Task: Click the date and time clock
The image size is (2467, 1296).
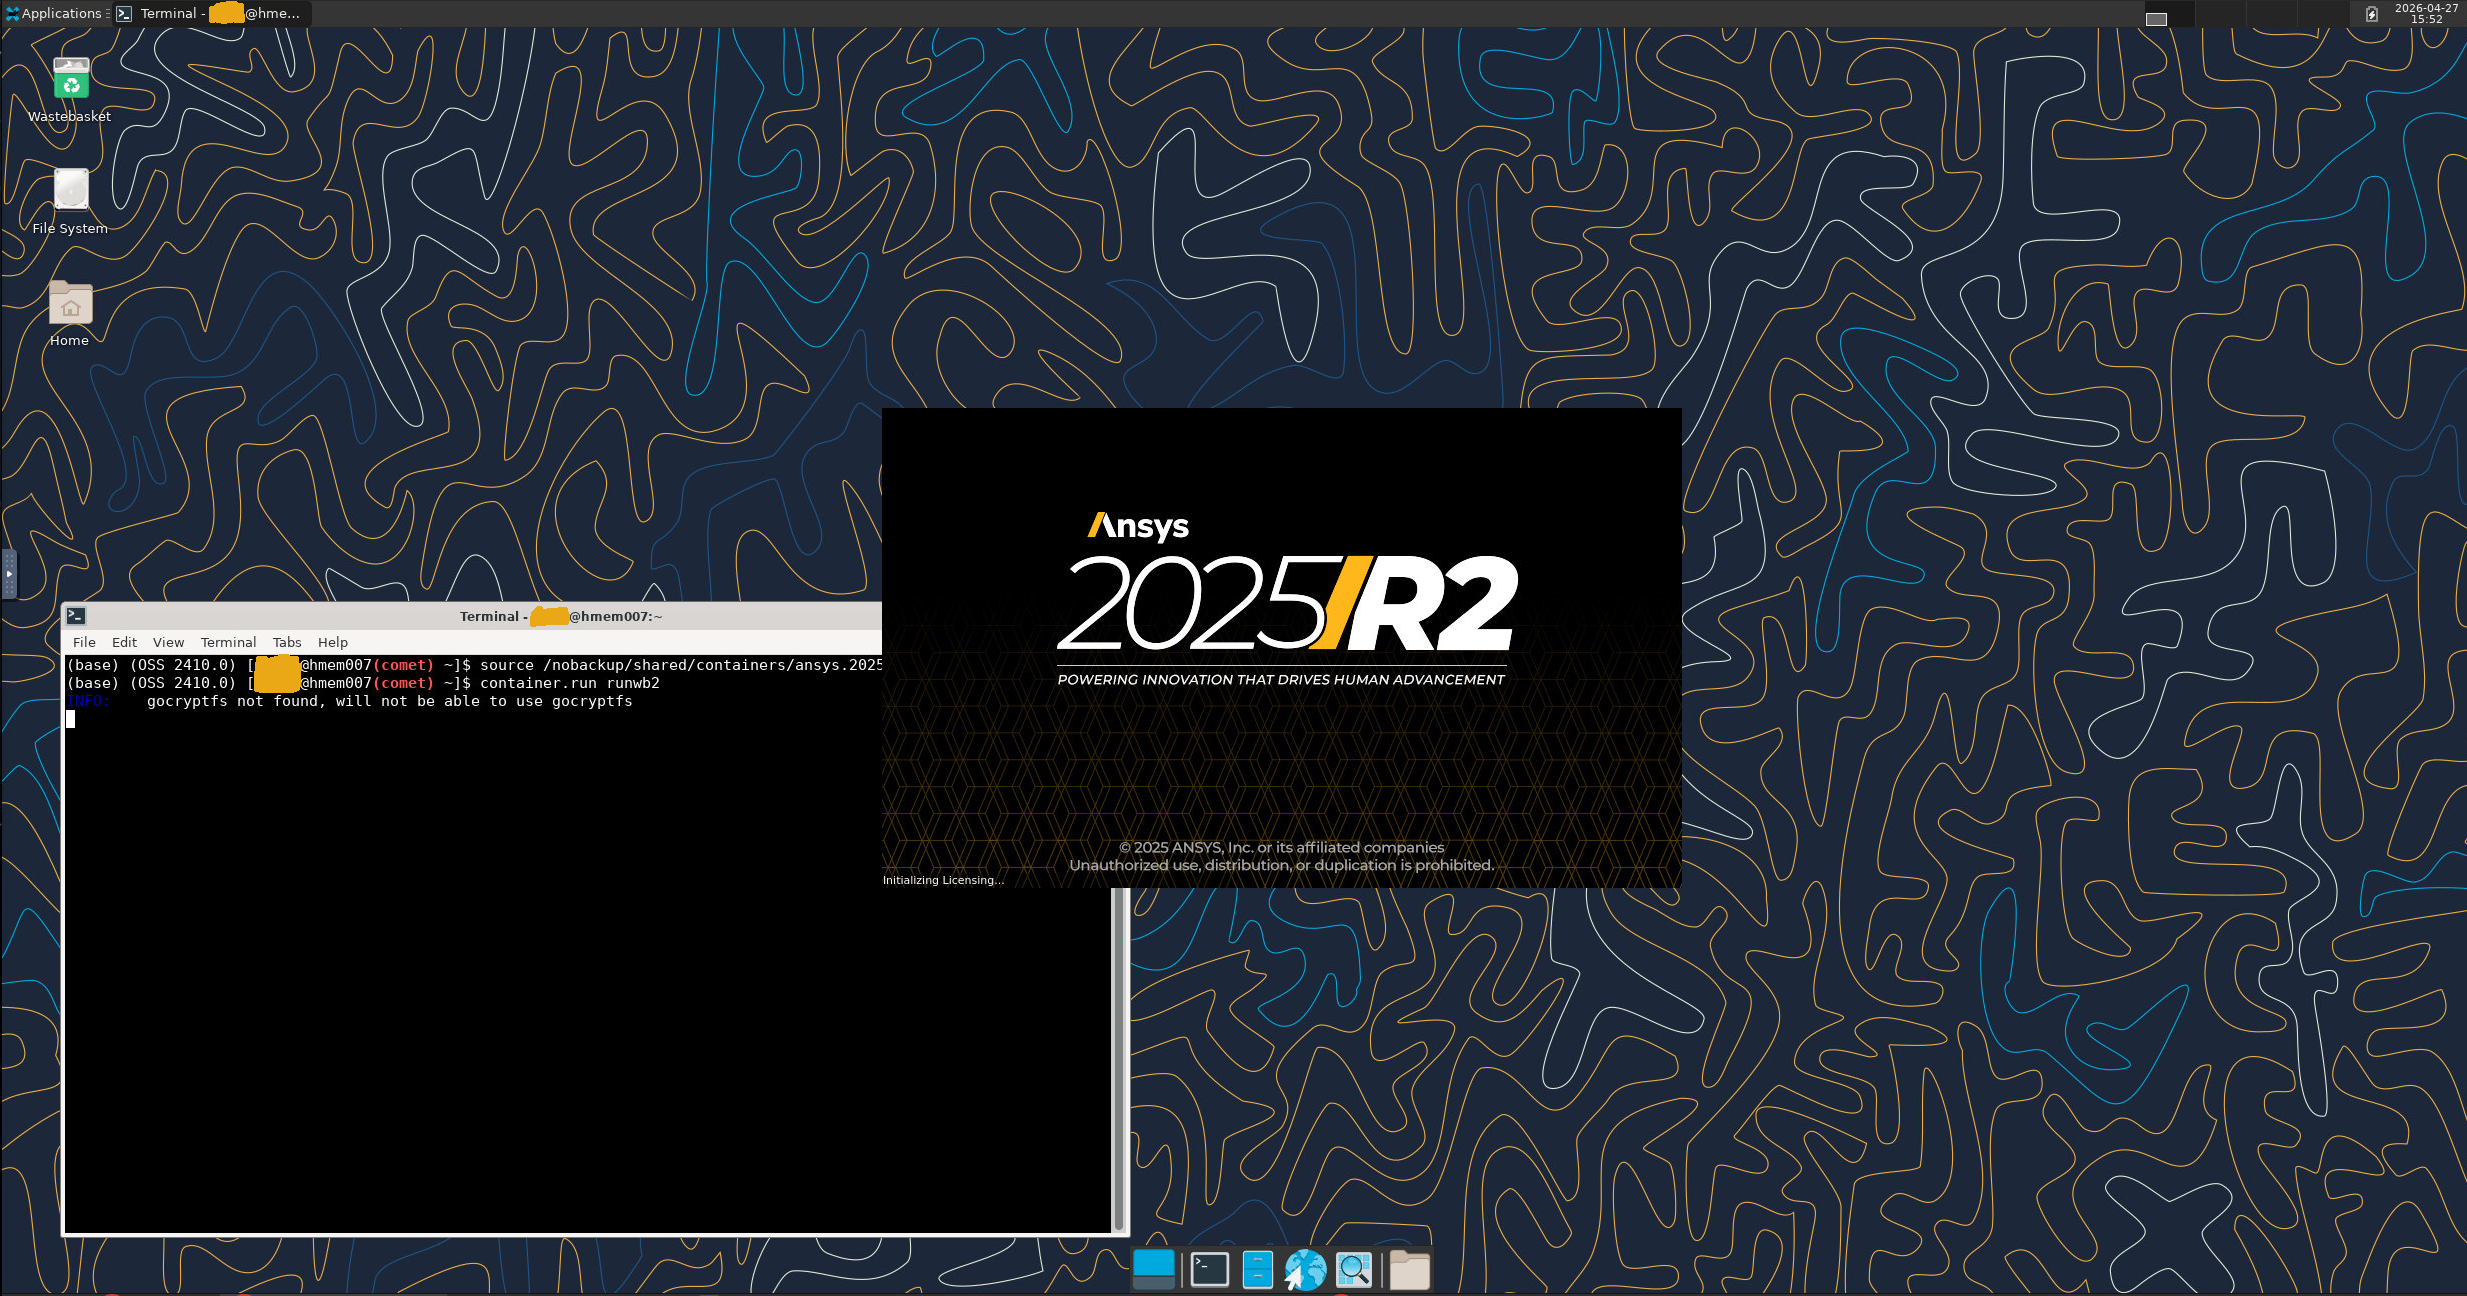Action: pyautogui.click(x=2426, y=13)
